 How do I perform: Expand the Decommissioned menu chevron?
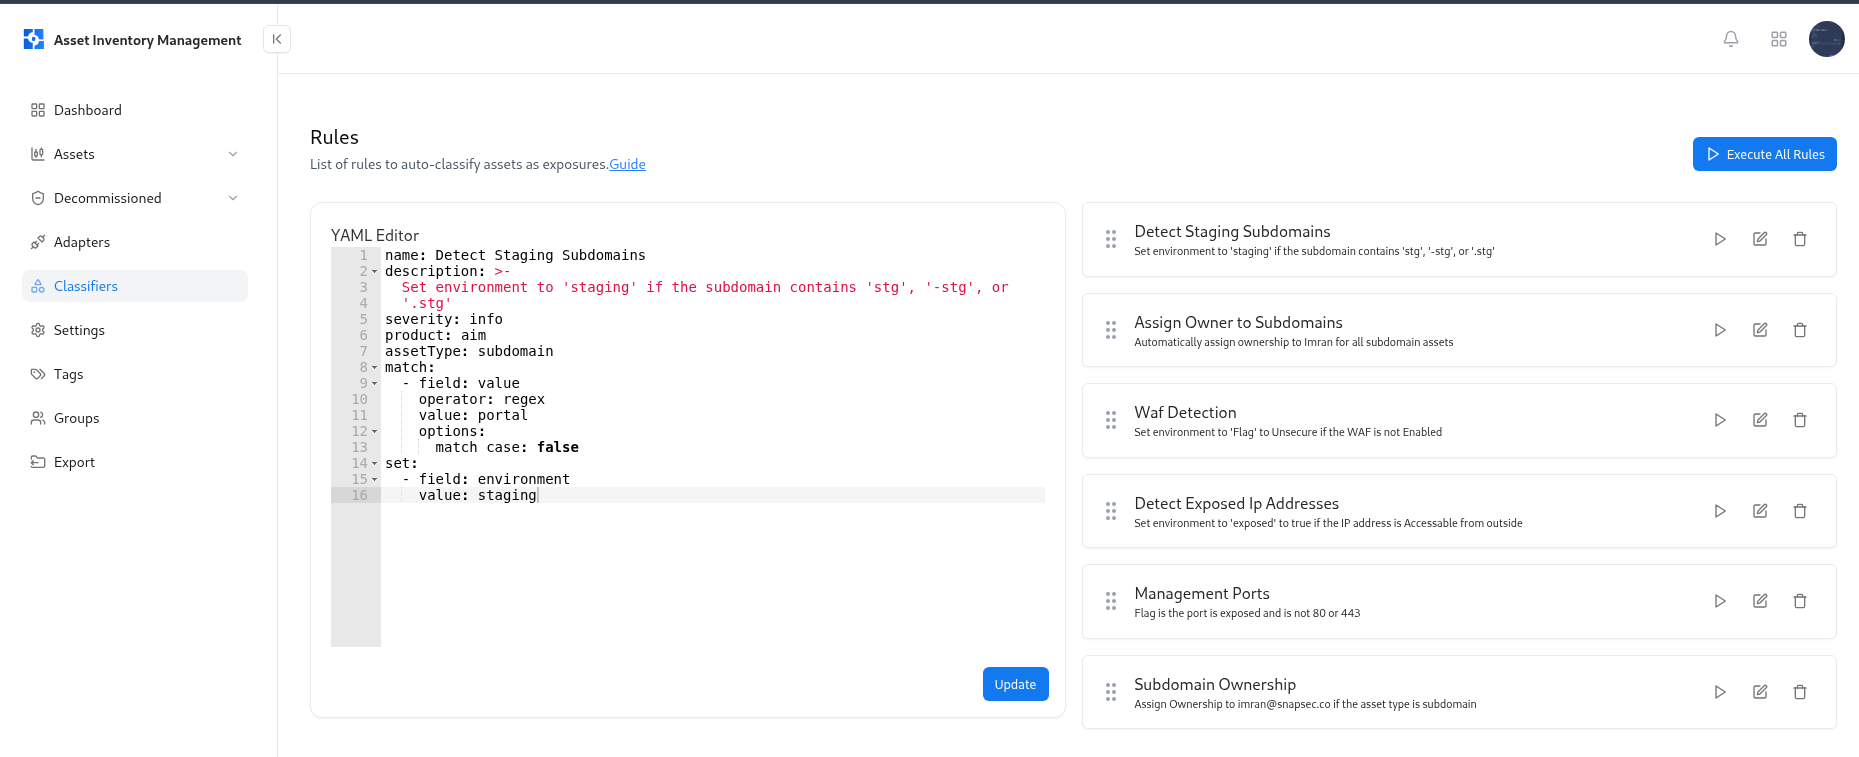click(233, 198)
